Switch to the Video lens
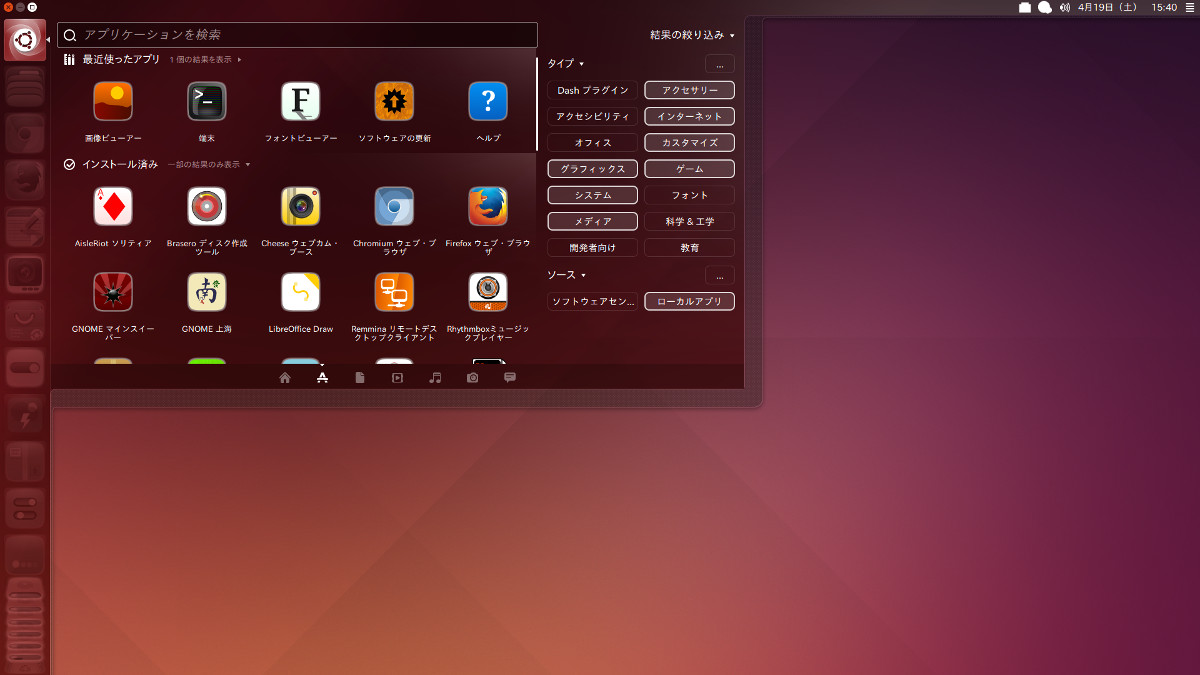The width and height of the screenshot is (1200, 675). click(397, 378)
